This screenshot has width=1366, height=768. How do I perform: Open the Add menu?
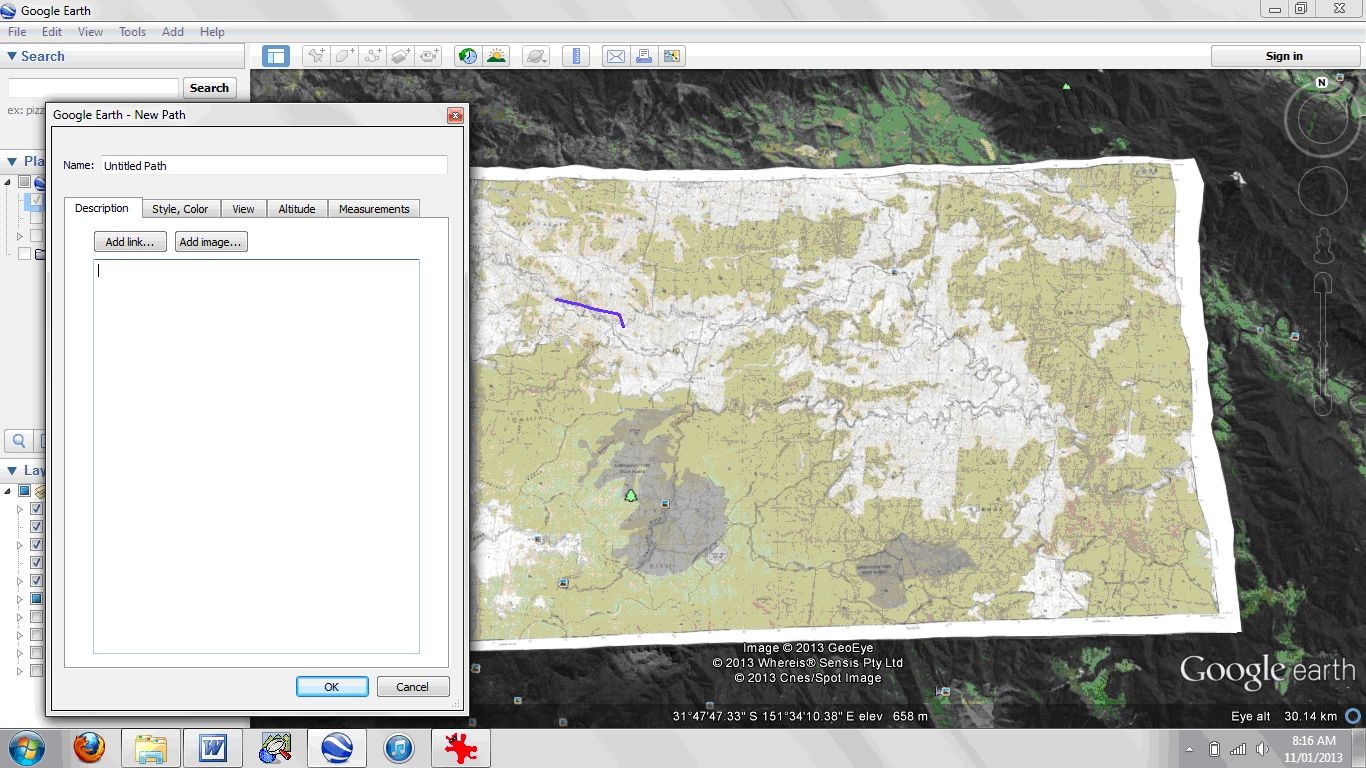click(173, 32)
